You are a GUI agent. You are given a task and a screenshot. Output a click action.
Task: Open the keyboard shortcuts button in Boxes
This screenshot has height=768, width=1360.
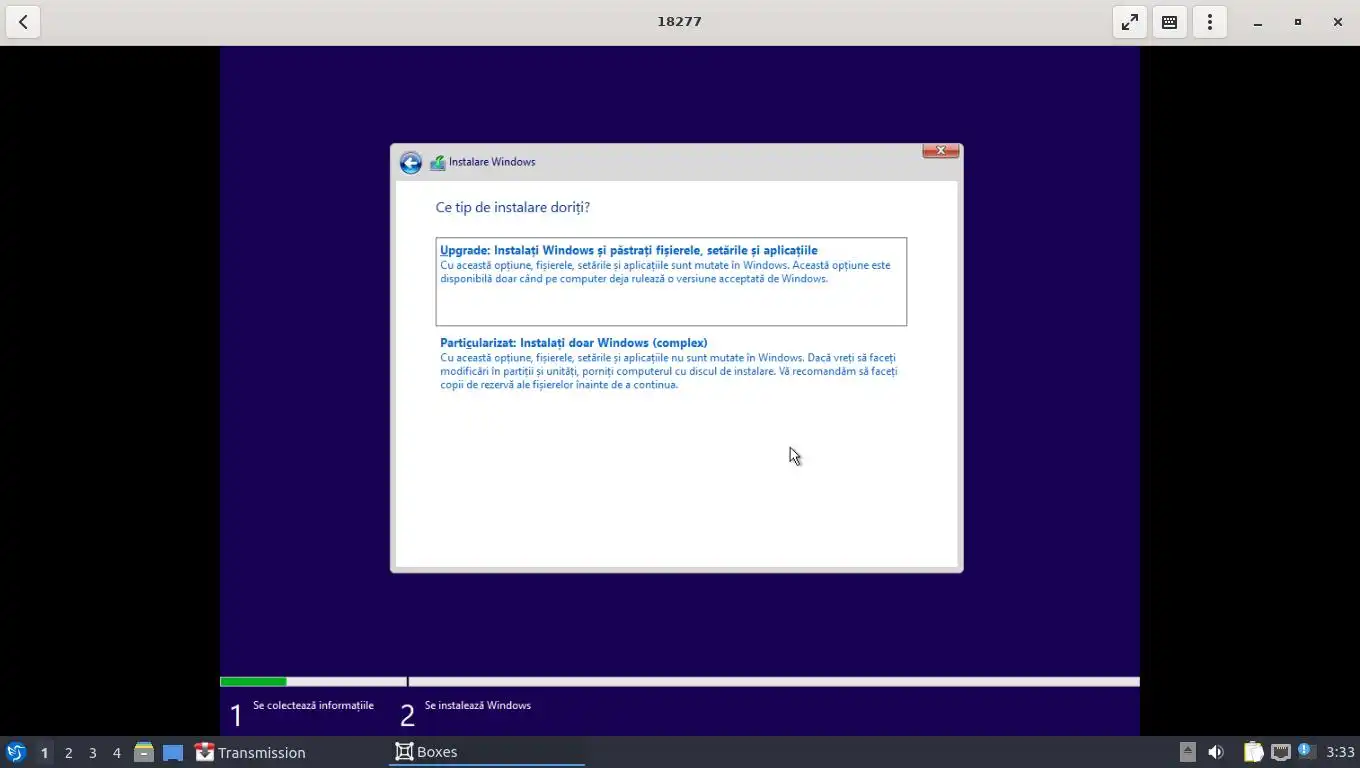(1169, 22)
